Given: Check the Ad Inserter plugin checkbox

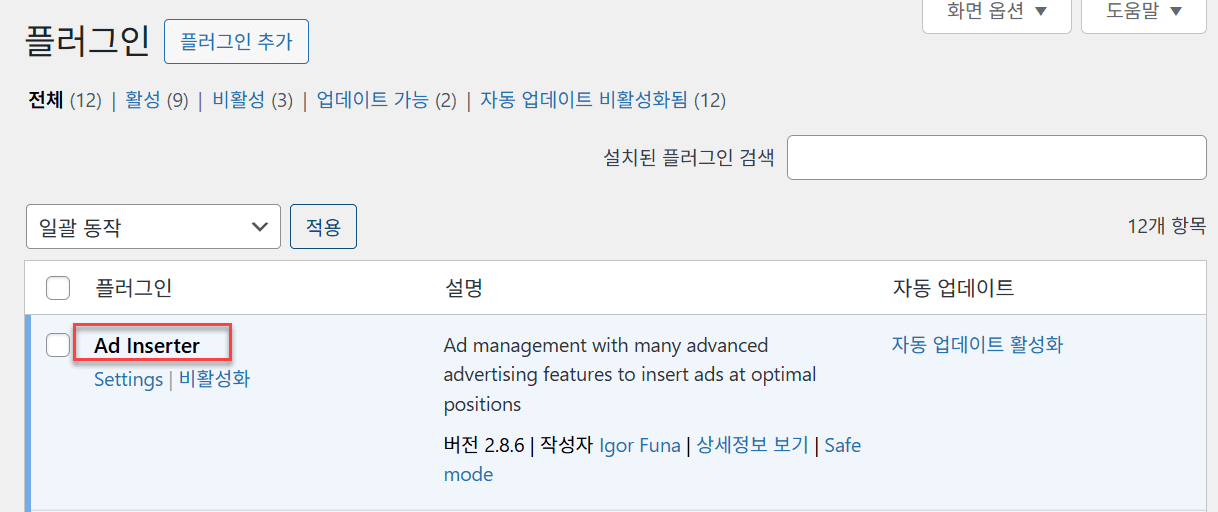Looking at the screenshot, I should pyautogui.click(x=58, y=345).
